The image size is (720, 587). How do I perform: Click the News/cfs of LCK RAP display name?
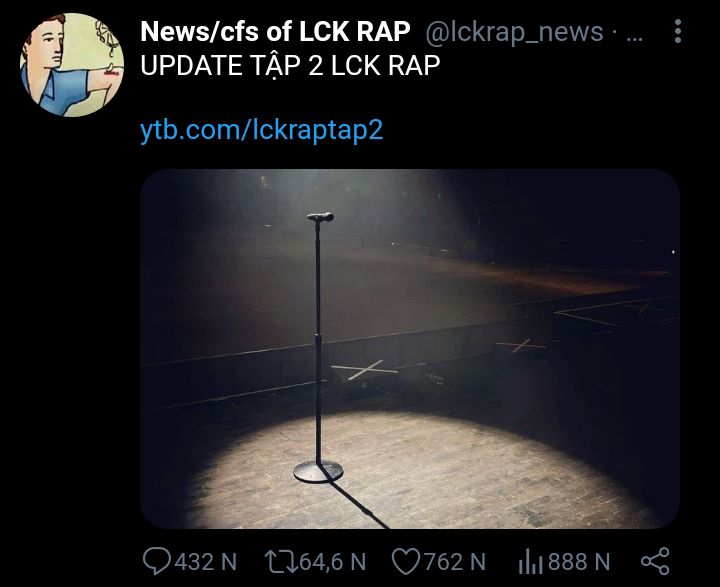coord(275,32)
